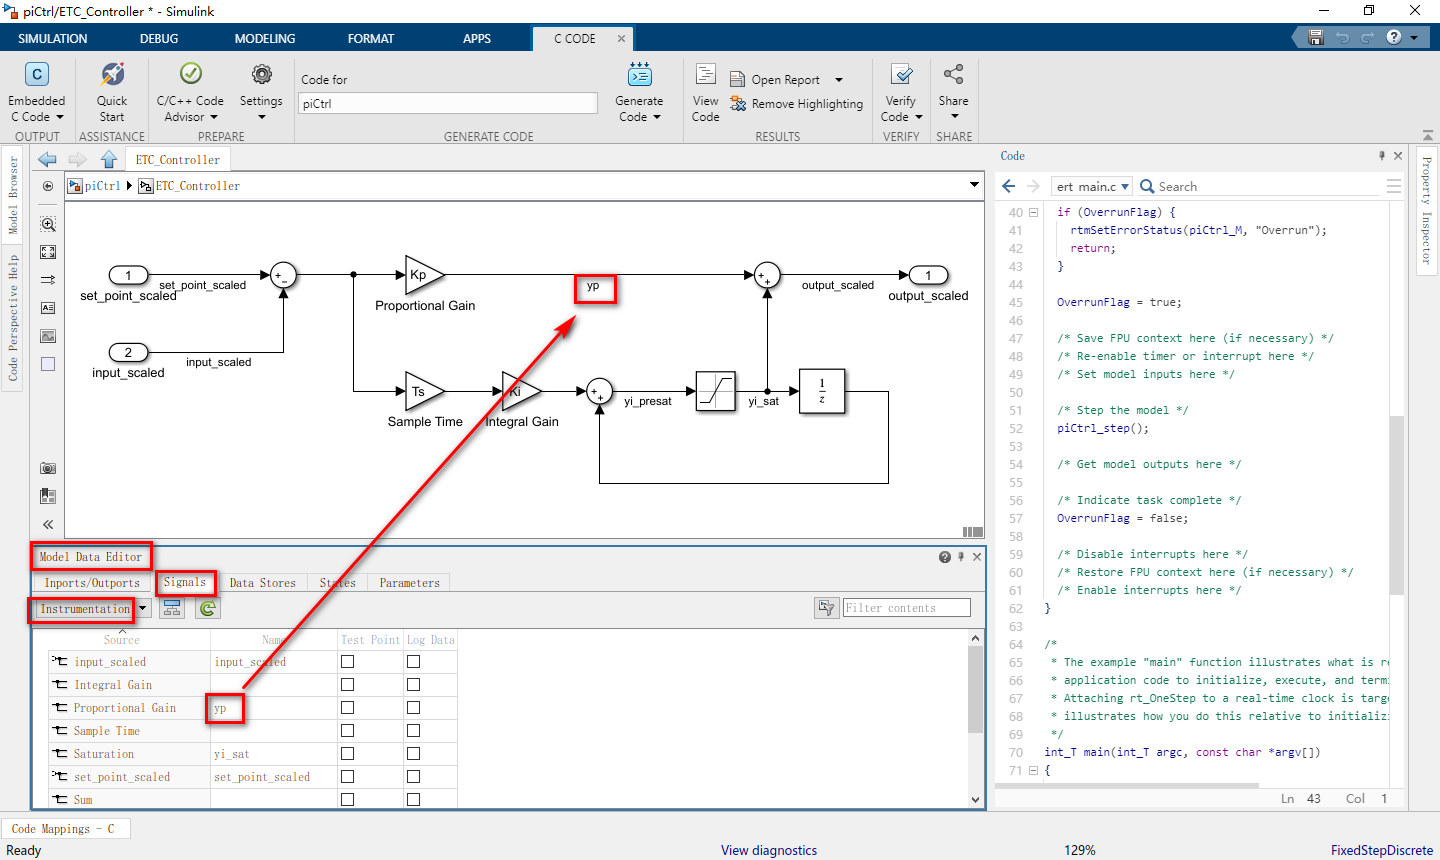The height and width of the screenshot is (860, 1440).
Task: Open the Quick Start assistant
Action: pyautogui.click(x=111, y=90)
